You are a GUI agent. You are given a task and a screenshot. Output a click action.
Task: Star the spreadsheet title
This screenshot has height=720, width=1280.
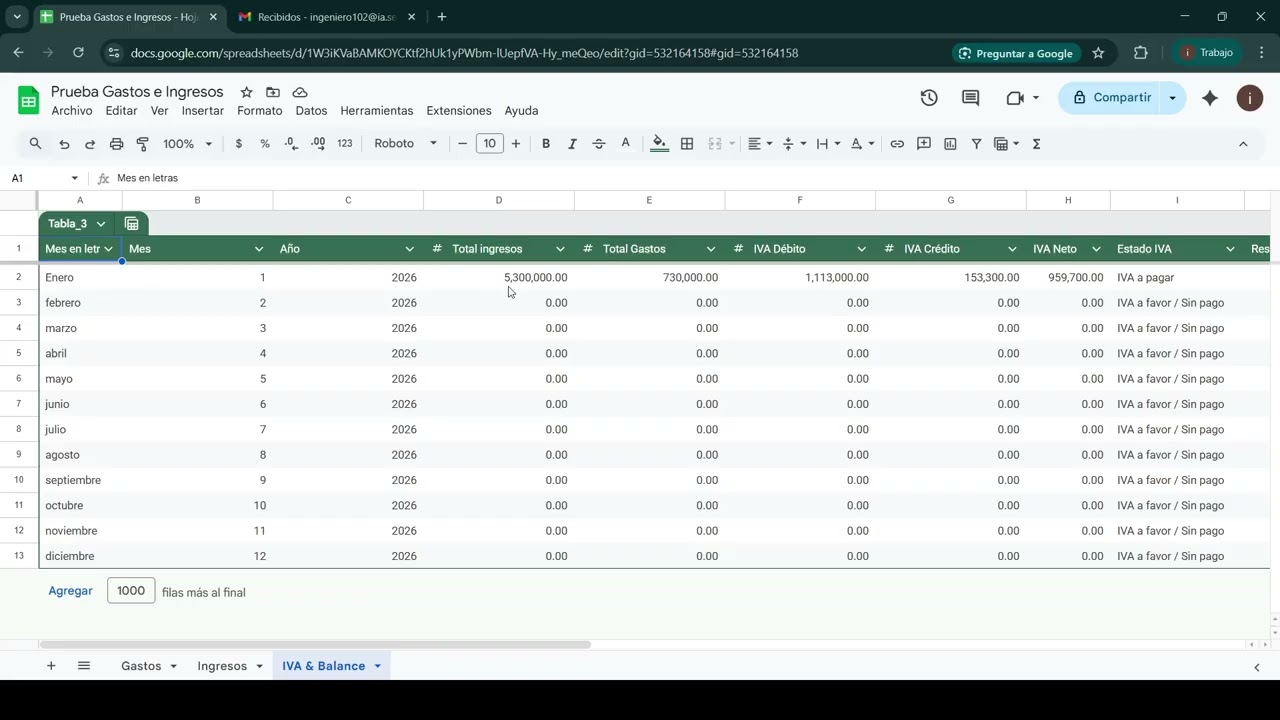coord(246,92)
